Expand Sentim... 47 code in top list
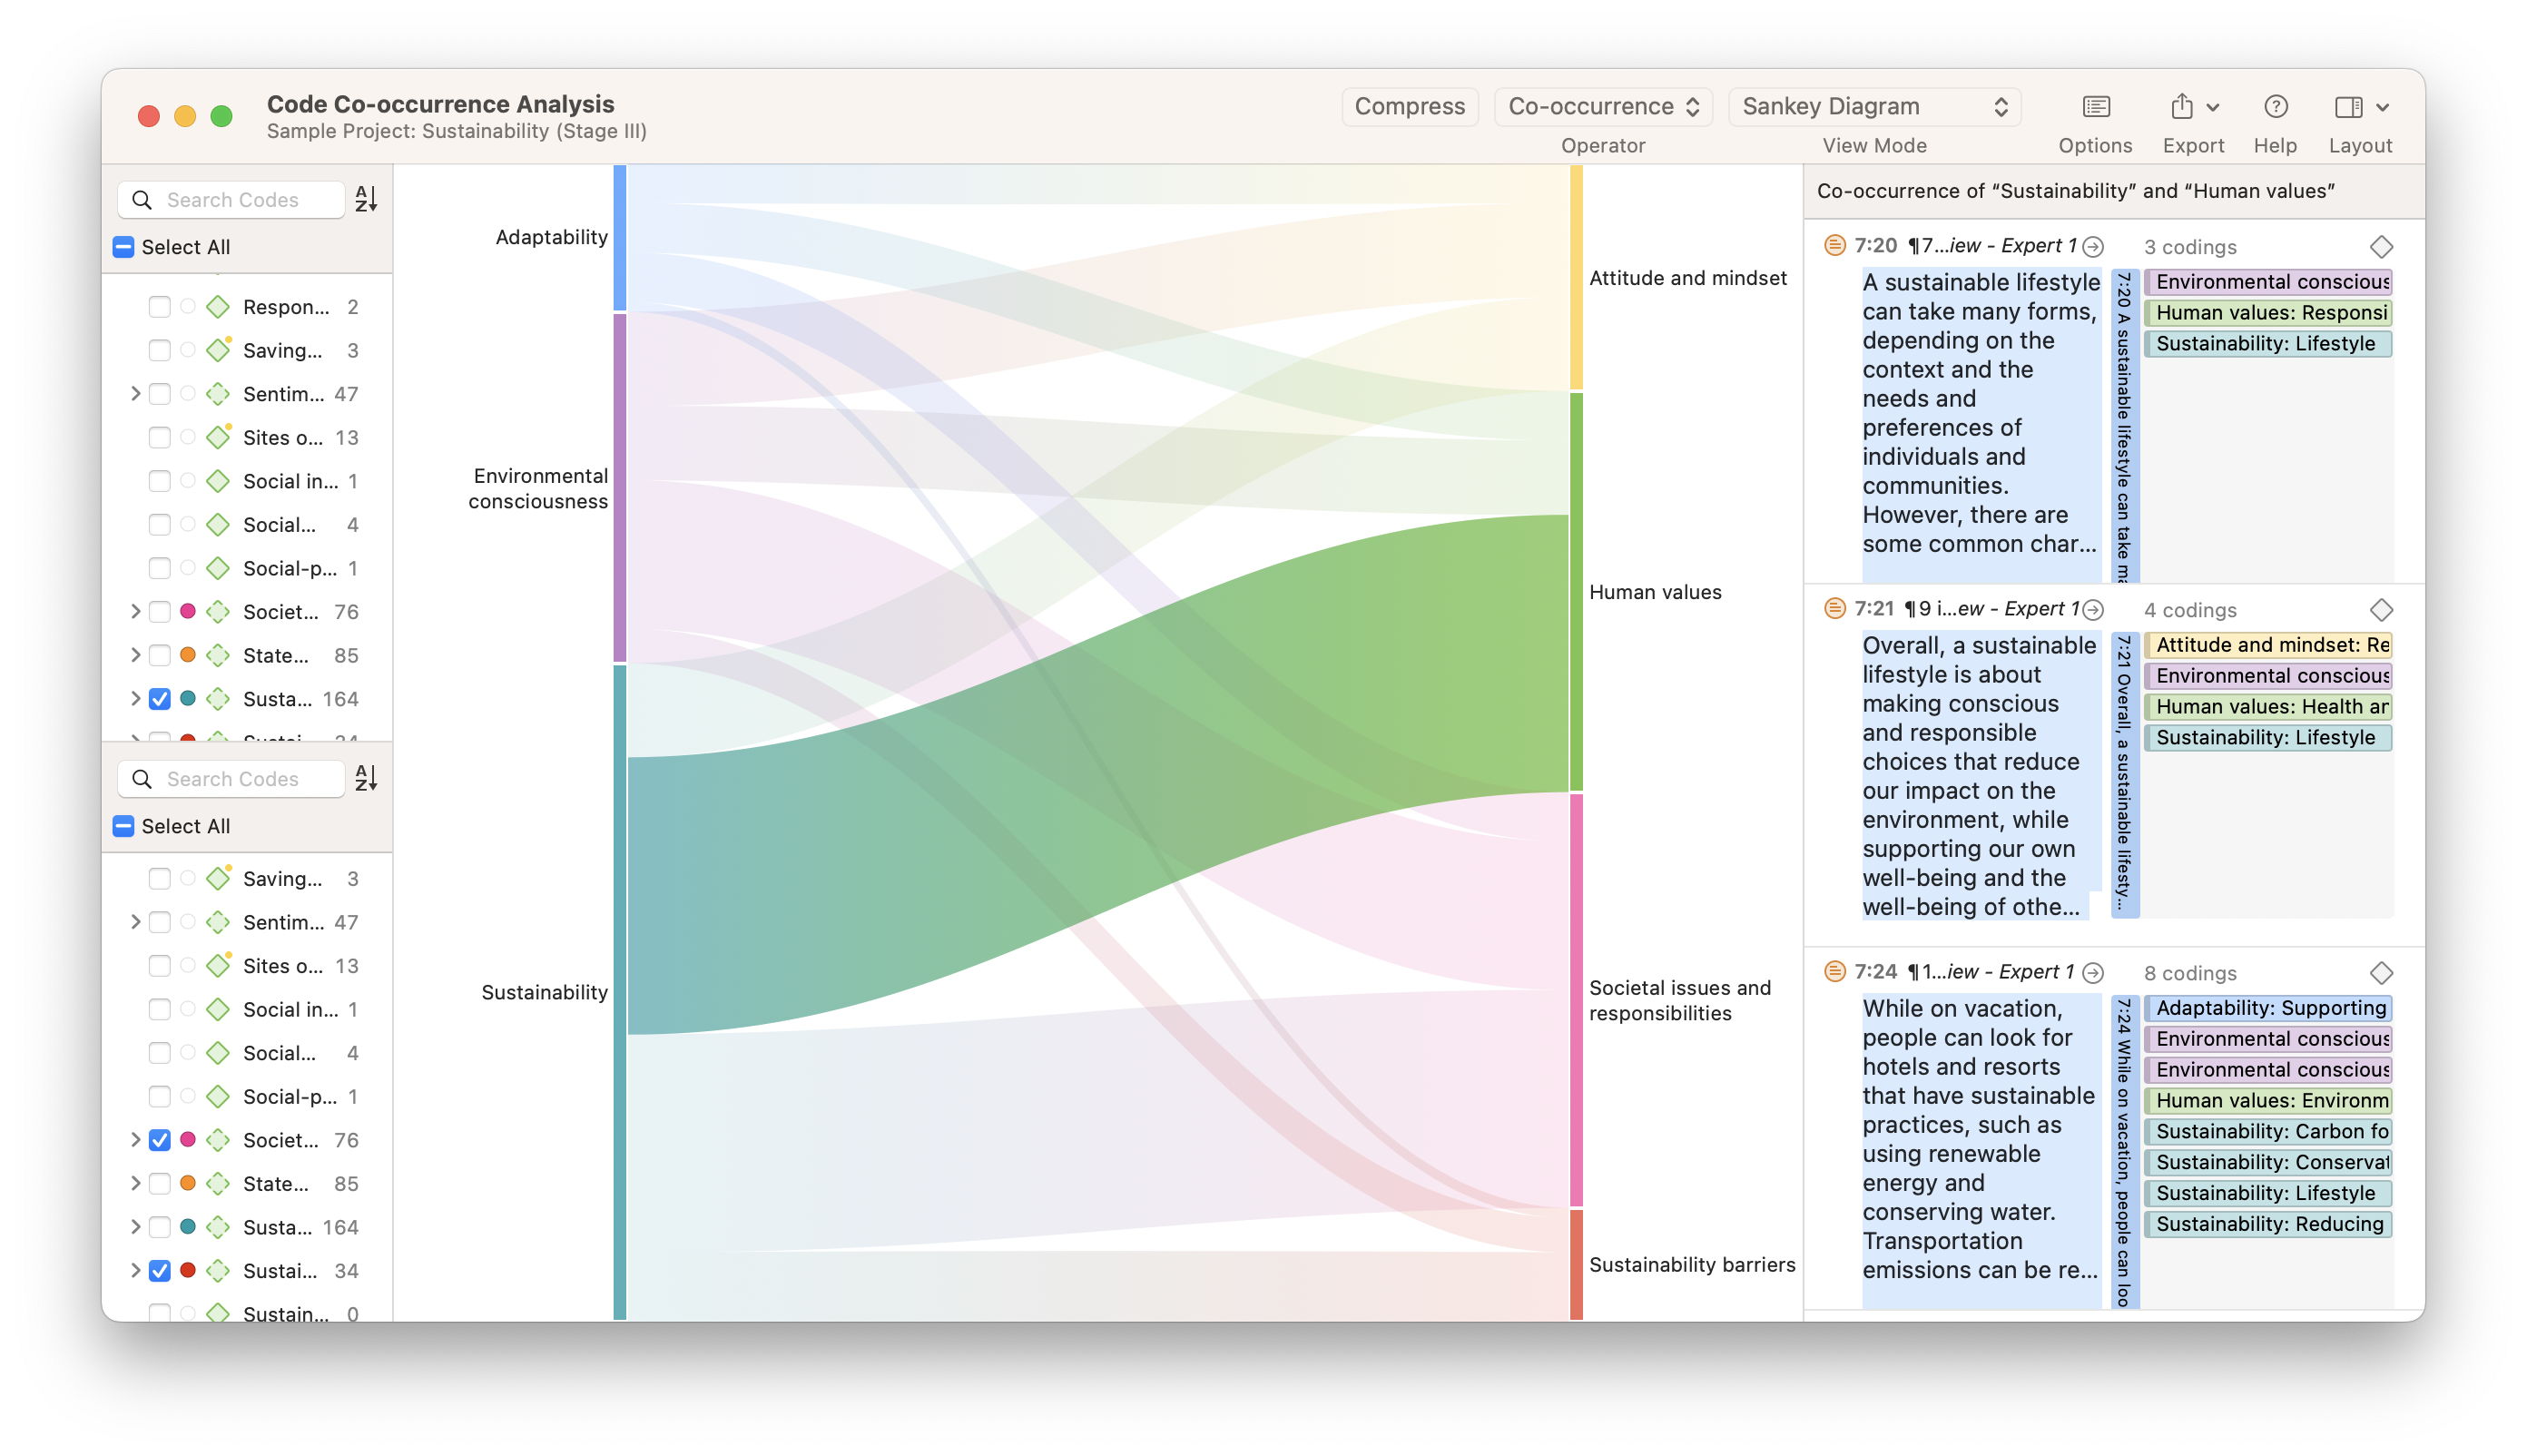2527x1456 pixels. point(136,394)
